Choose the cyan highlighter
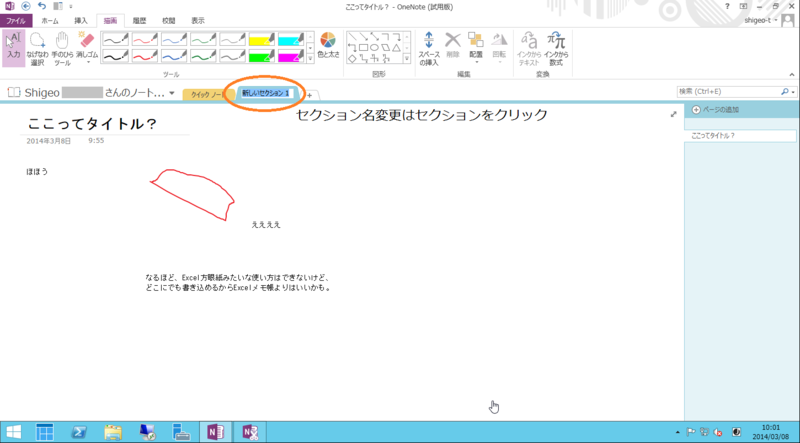Viewport: 800px width, 443px height. point(291,39)
